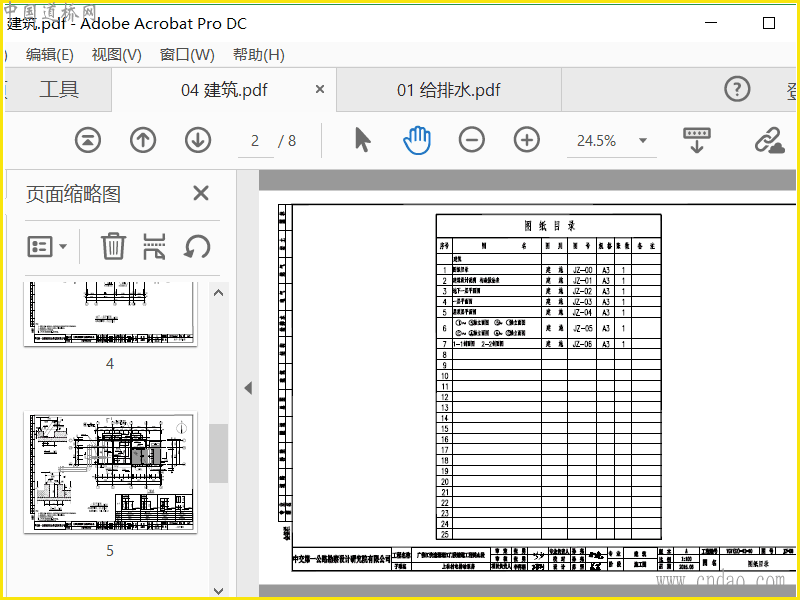This screenshot has height=600, width=800.
Task: Open thumbnail options dropdown menu
Action: (x=47, y=247)
